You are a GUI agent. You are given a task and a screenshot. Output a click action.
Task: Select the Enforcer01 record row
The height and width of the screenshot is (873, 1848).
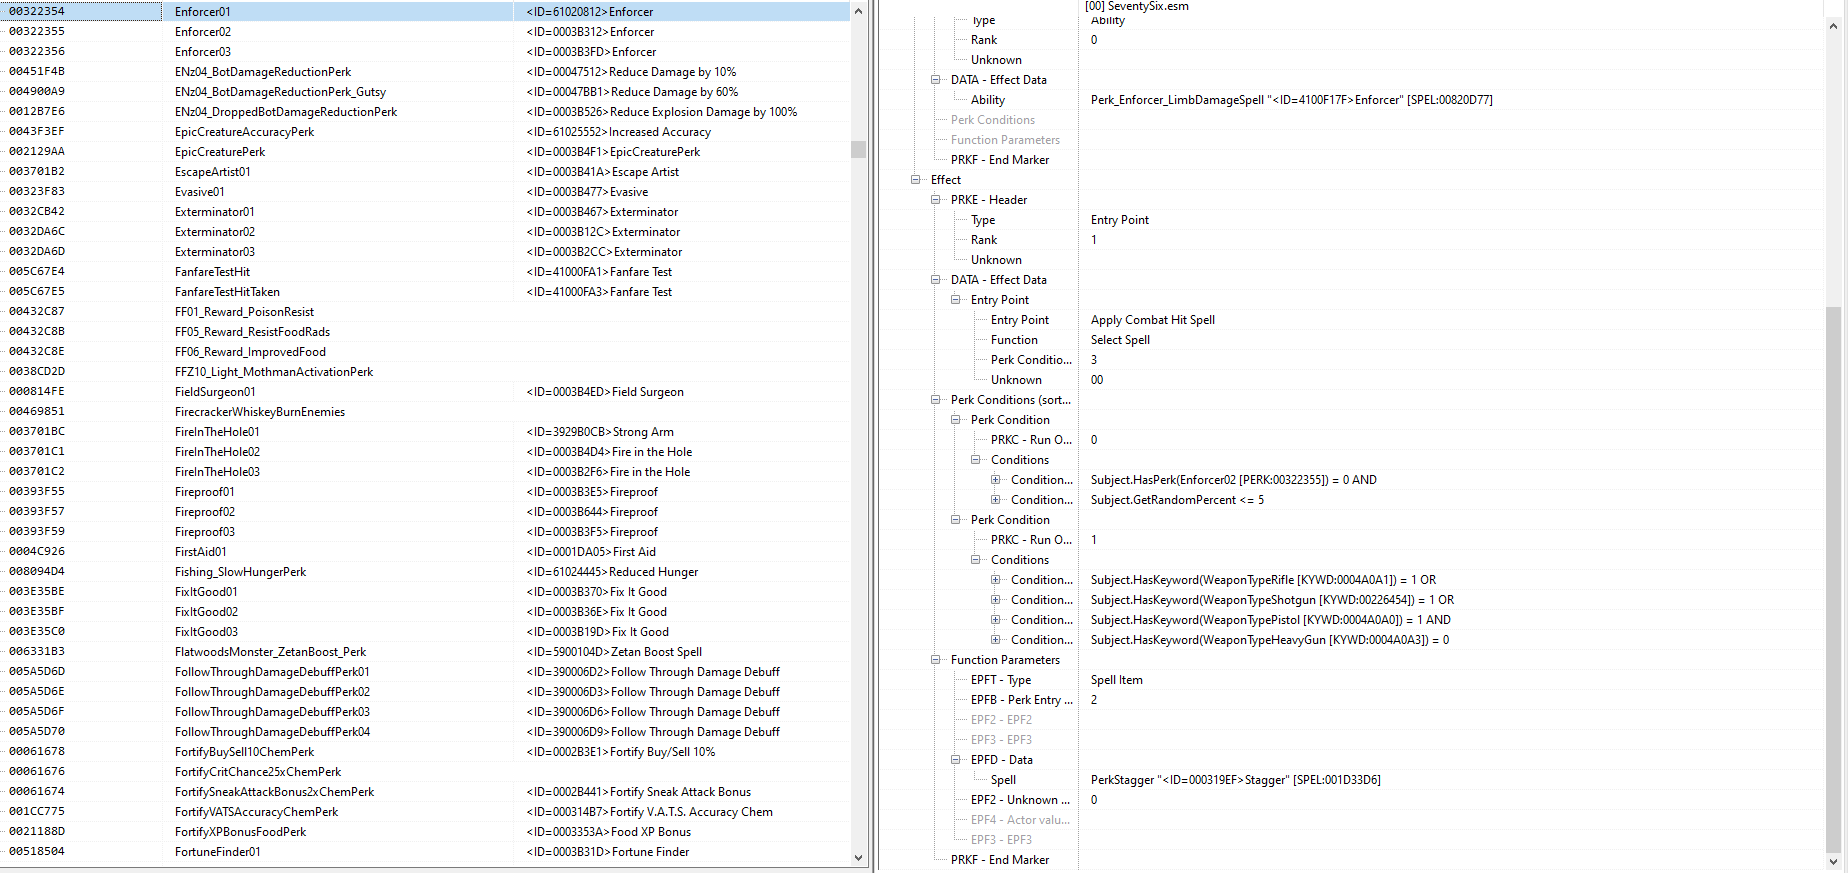pyautogui.click(x=425, y=12)
